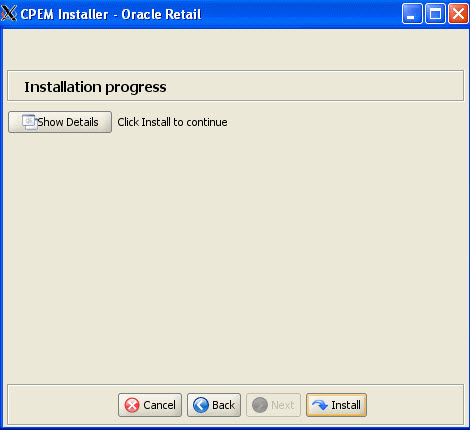Cancel the CPEM installation
The height and width of the screenshot is (430, 470).
[x=150, y=405]
